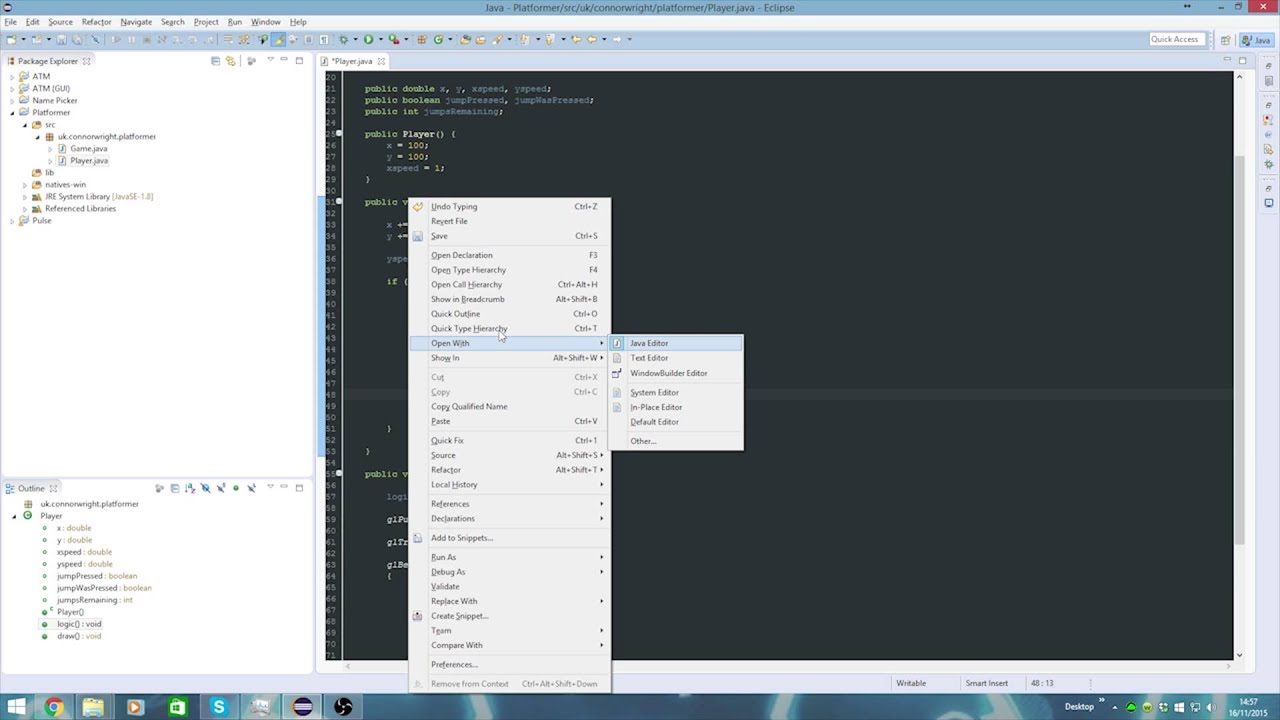Viewport: 1280px width, 720px height.
Task: Select jumpsRemaining : int in Outline
Action: (94, 600)
